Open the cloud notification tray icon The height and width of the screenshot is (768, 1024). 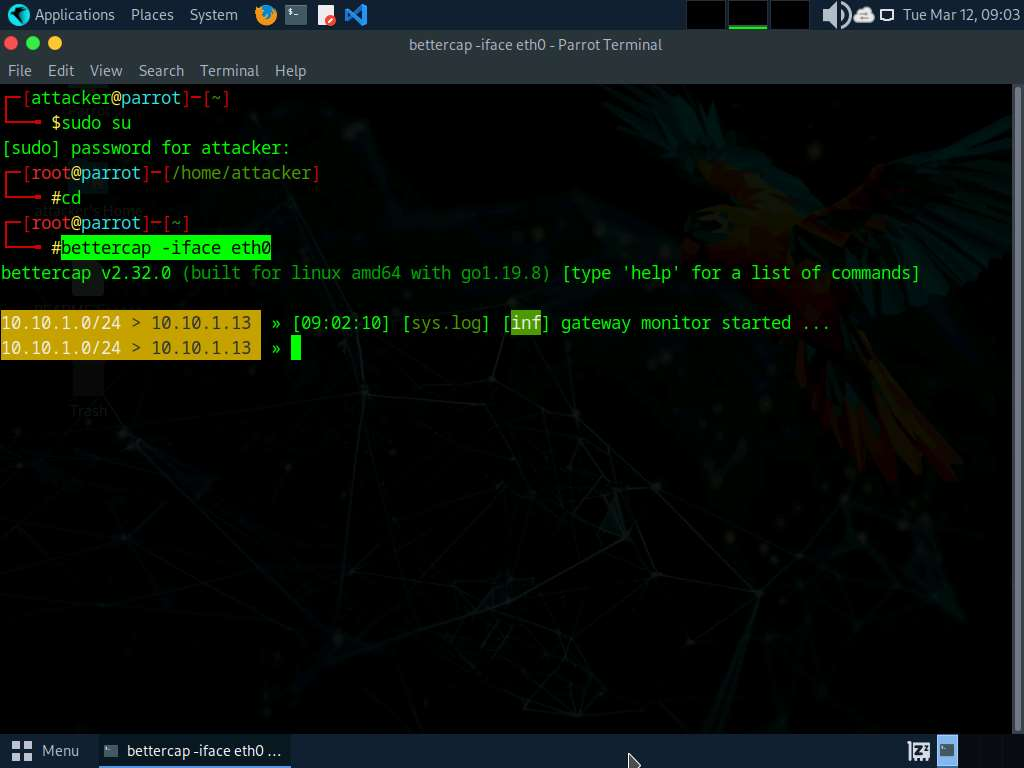click(x=864, y=15)
